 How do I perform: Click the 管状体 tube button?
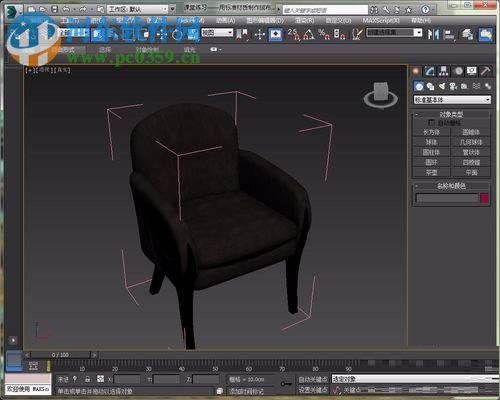point(471,152)
